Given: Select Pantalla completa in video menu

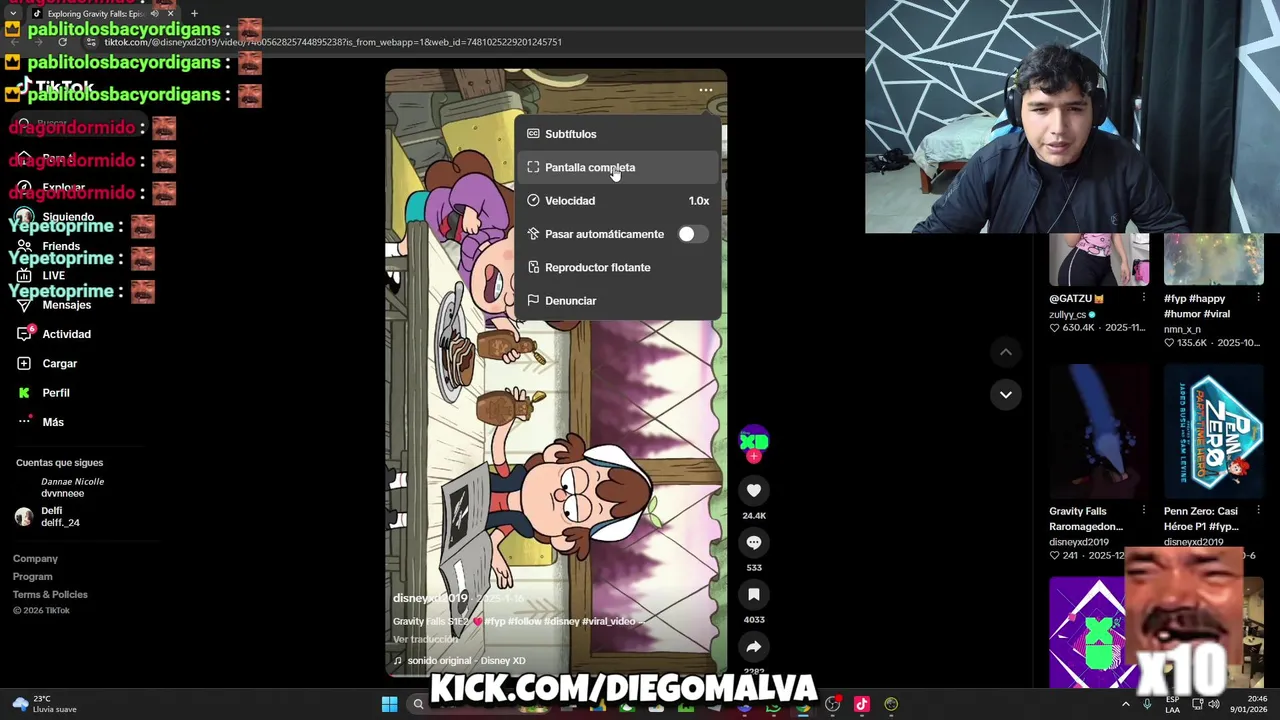Looking at the screenshot, I should coord(618,167).
